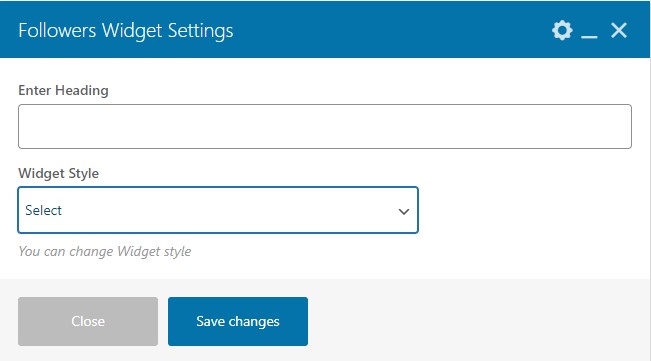Click the chevron arrow in Widget Style
The height and width of the screenshot is (361, 651).
coord(404,212)
